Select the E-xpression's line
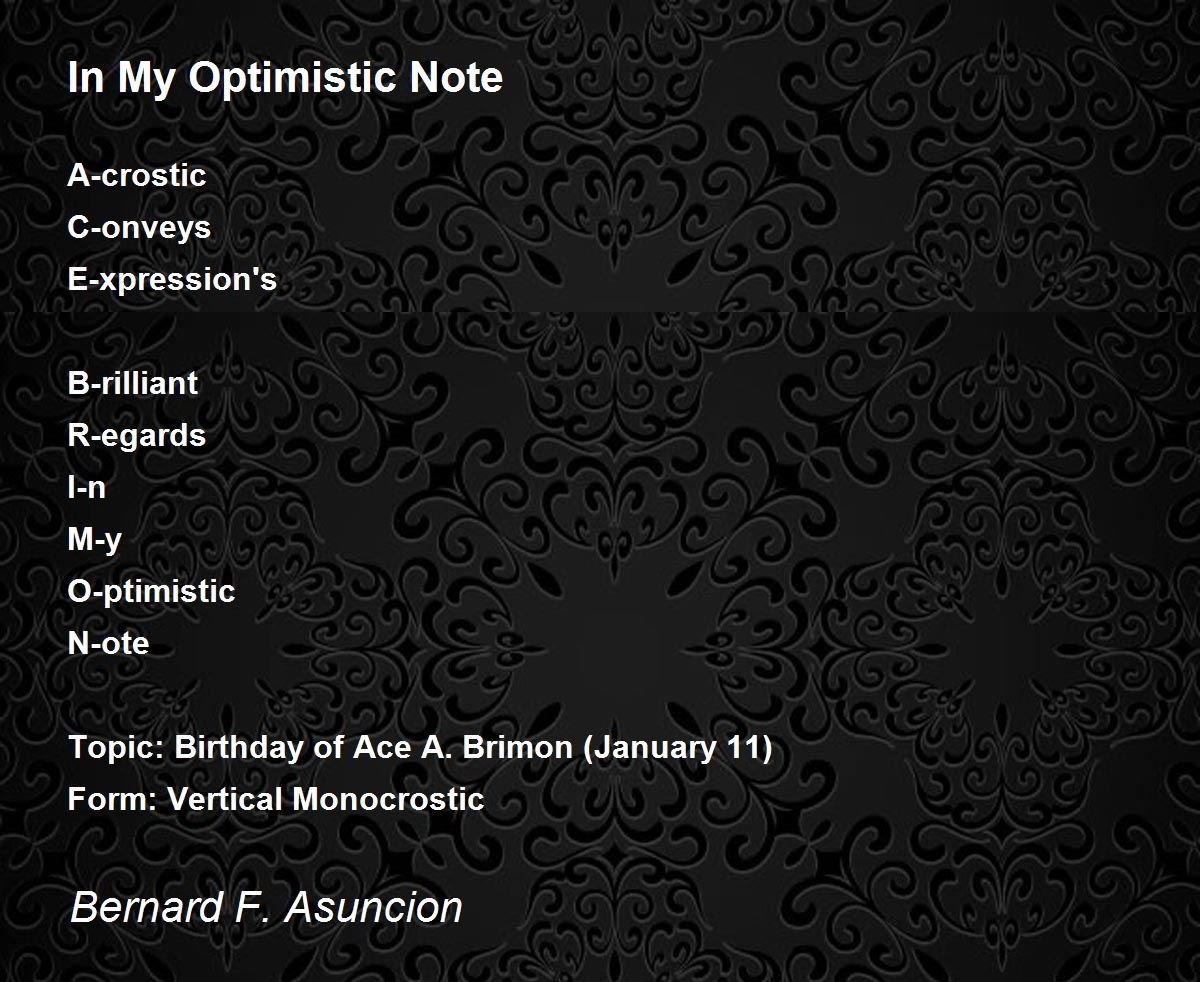1200x982 pixels. click(172, 280)
